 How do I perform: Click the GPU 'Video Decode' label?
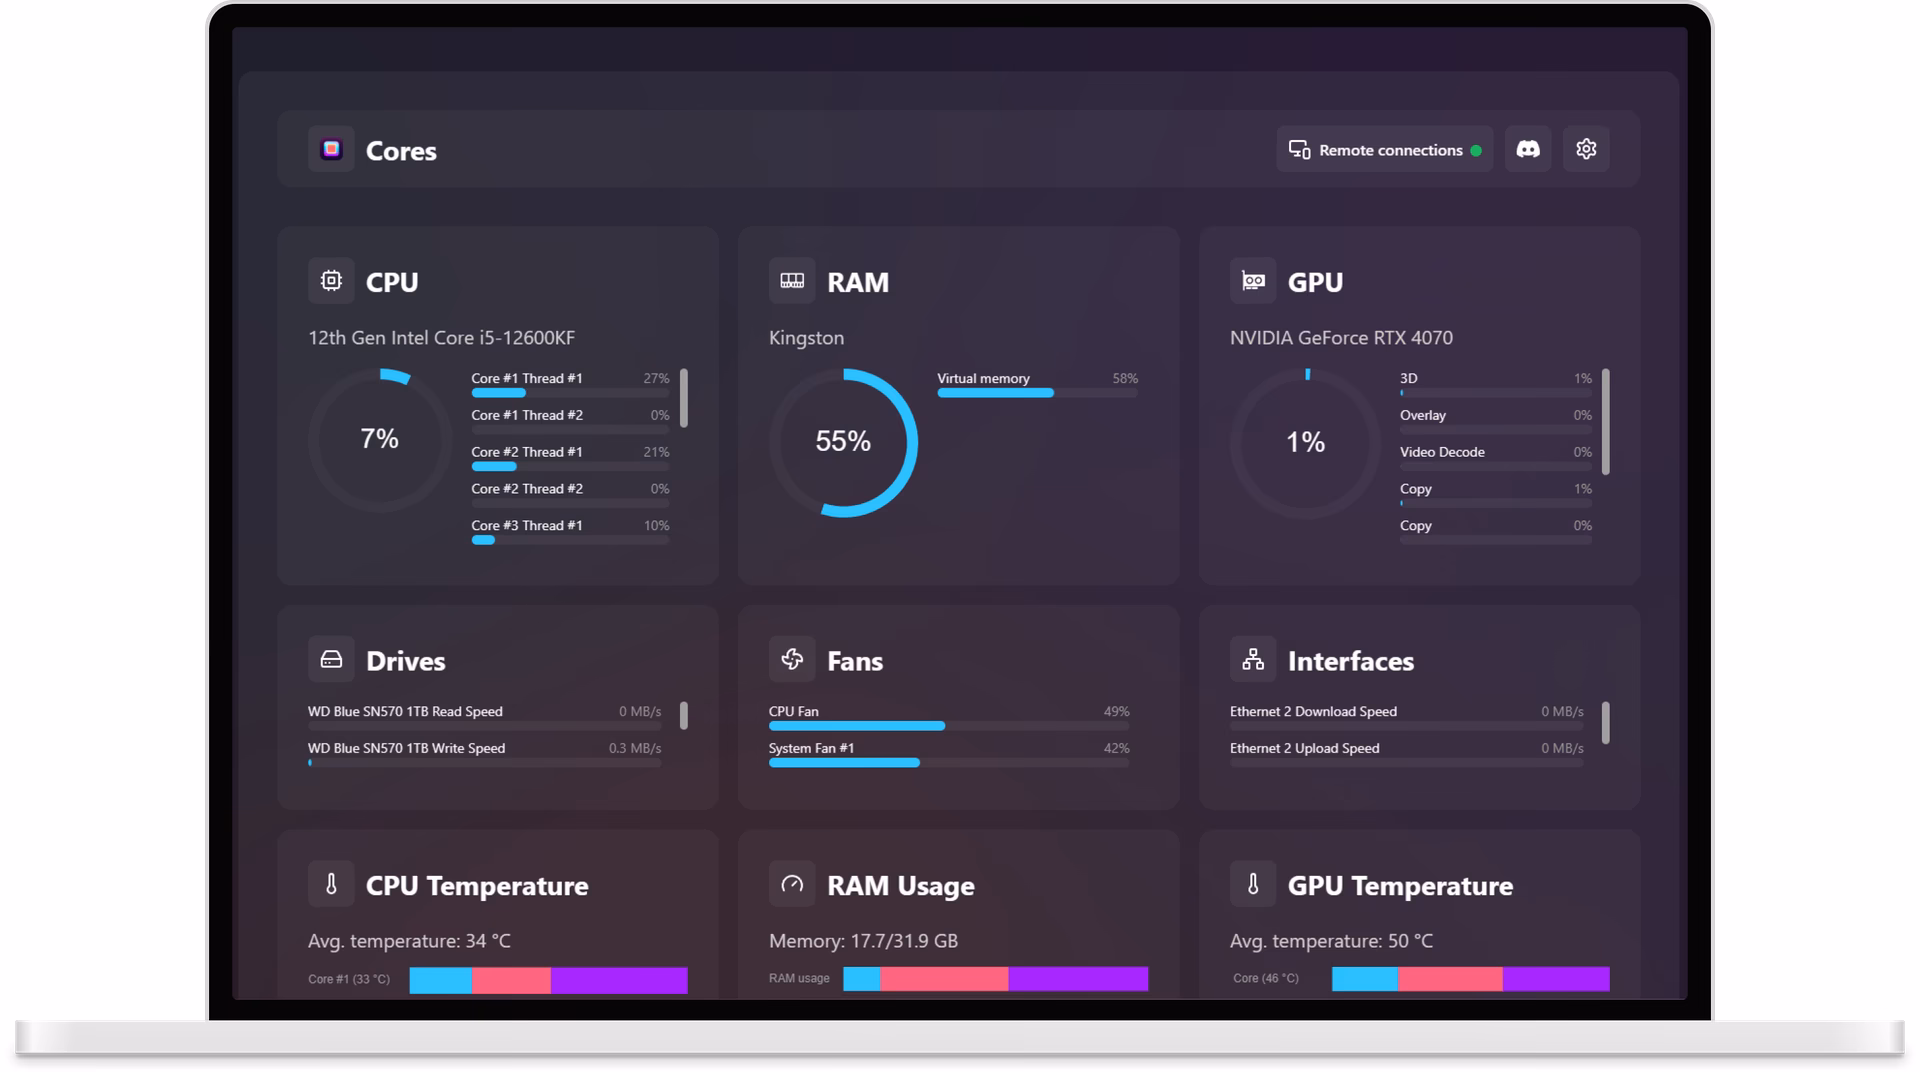pos(1442,452)
